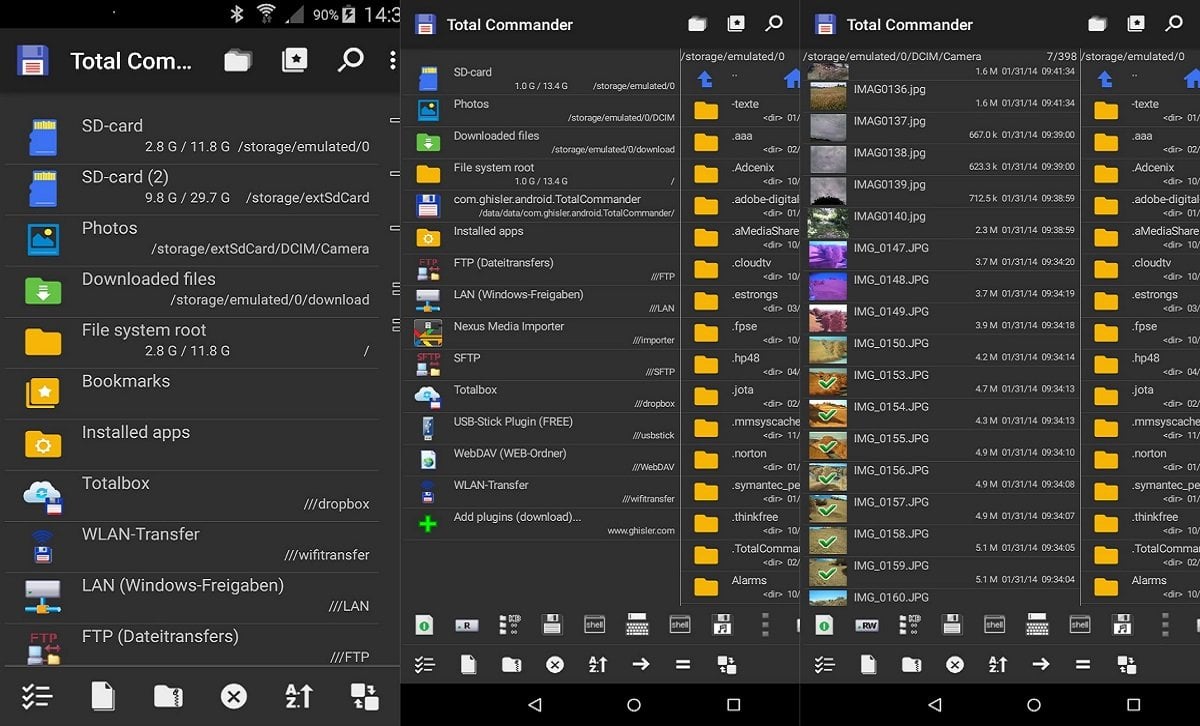This screenshot has width=1200, height=726.
Task: Open Downloaded files in the left screenshot
Action: click(x=190, y=289)
